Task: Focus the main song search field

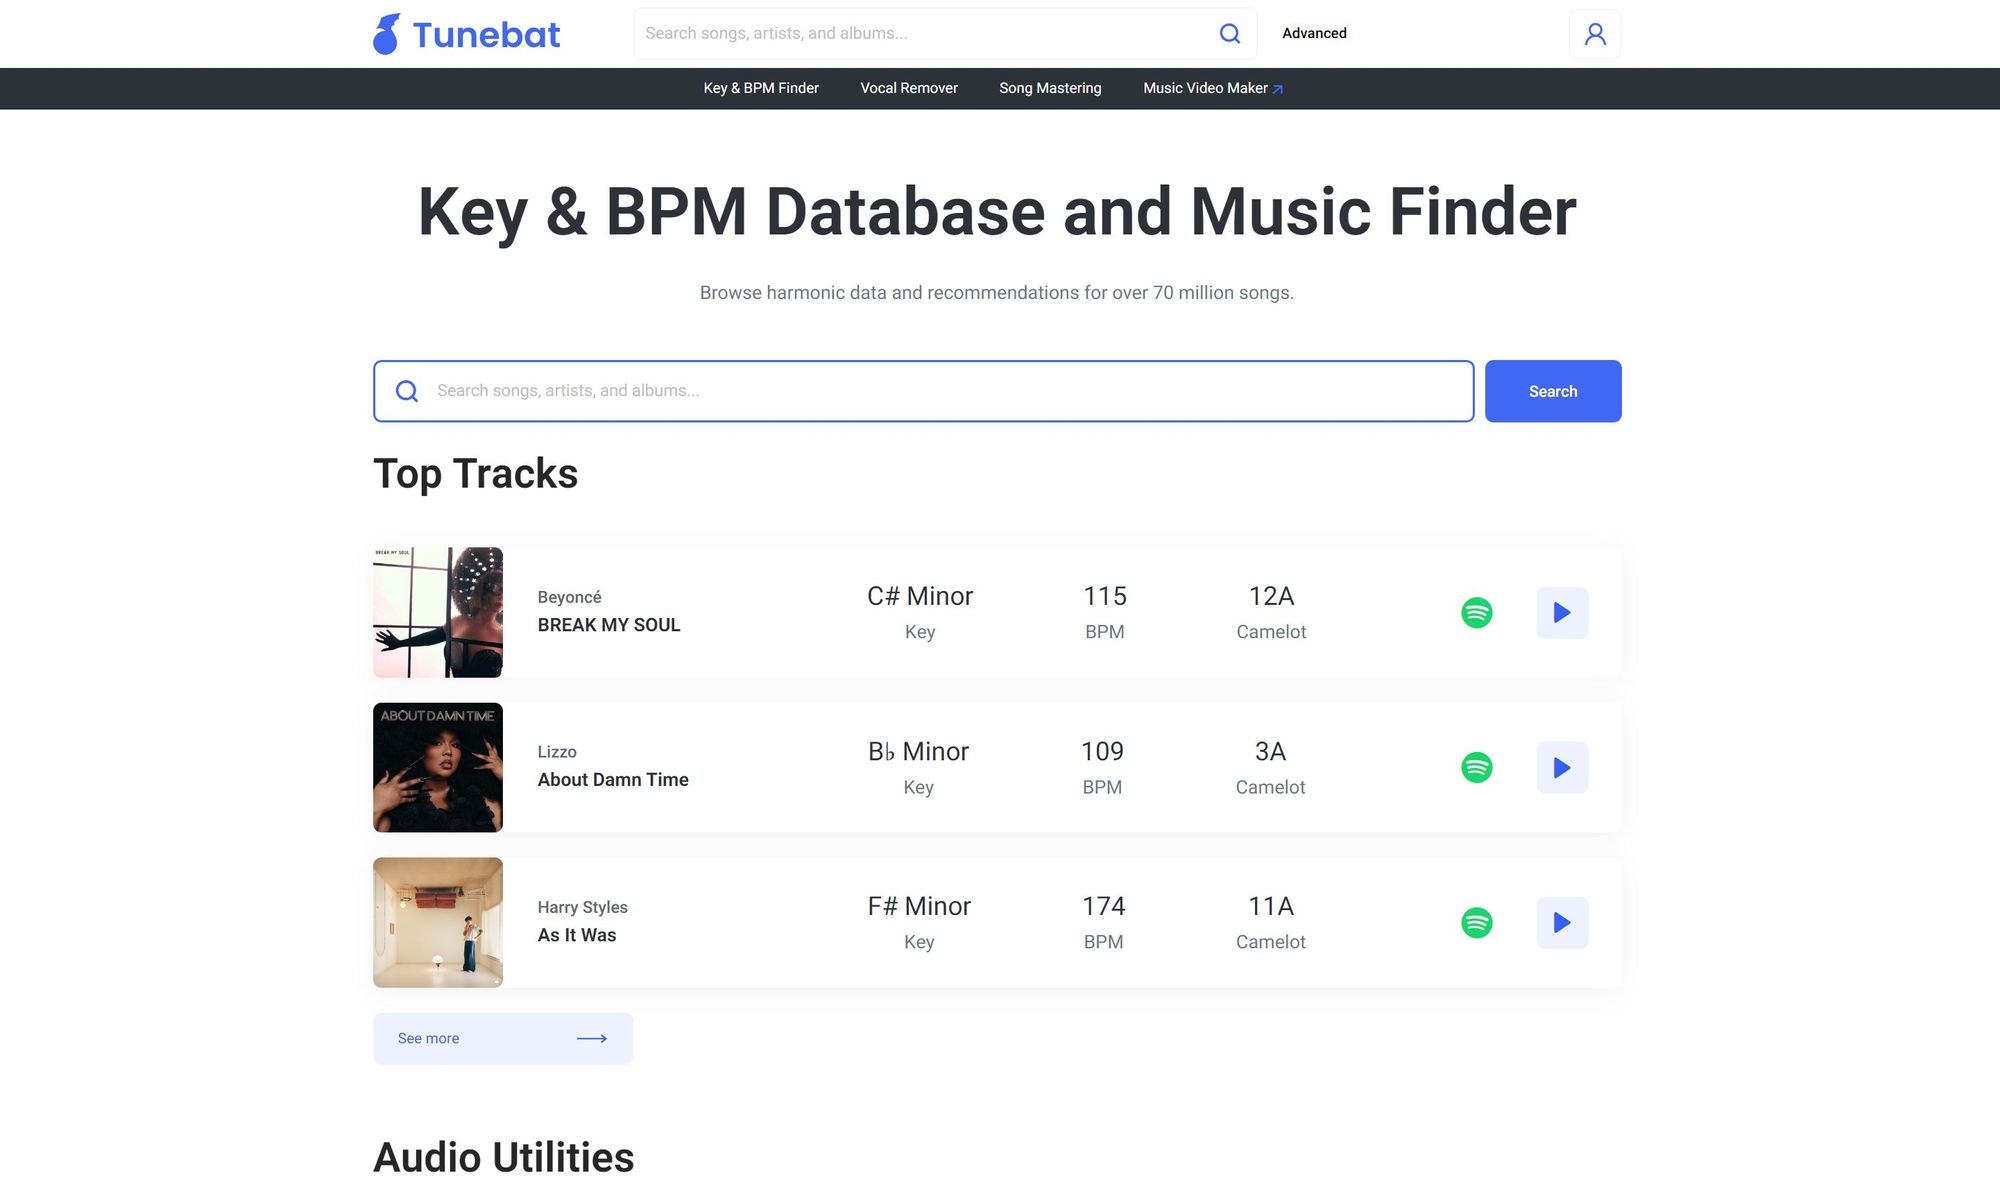Action: pos(940,391)
